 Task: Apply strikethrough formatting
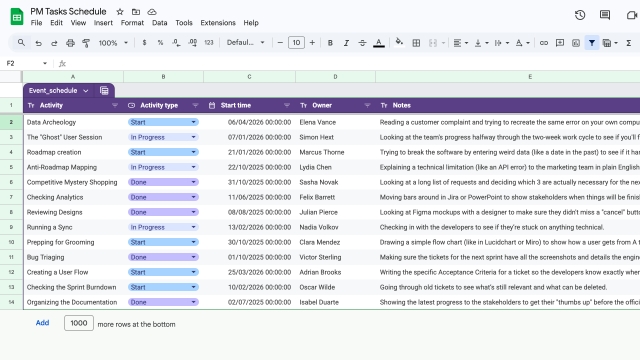click(362, 43)
